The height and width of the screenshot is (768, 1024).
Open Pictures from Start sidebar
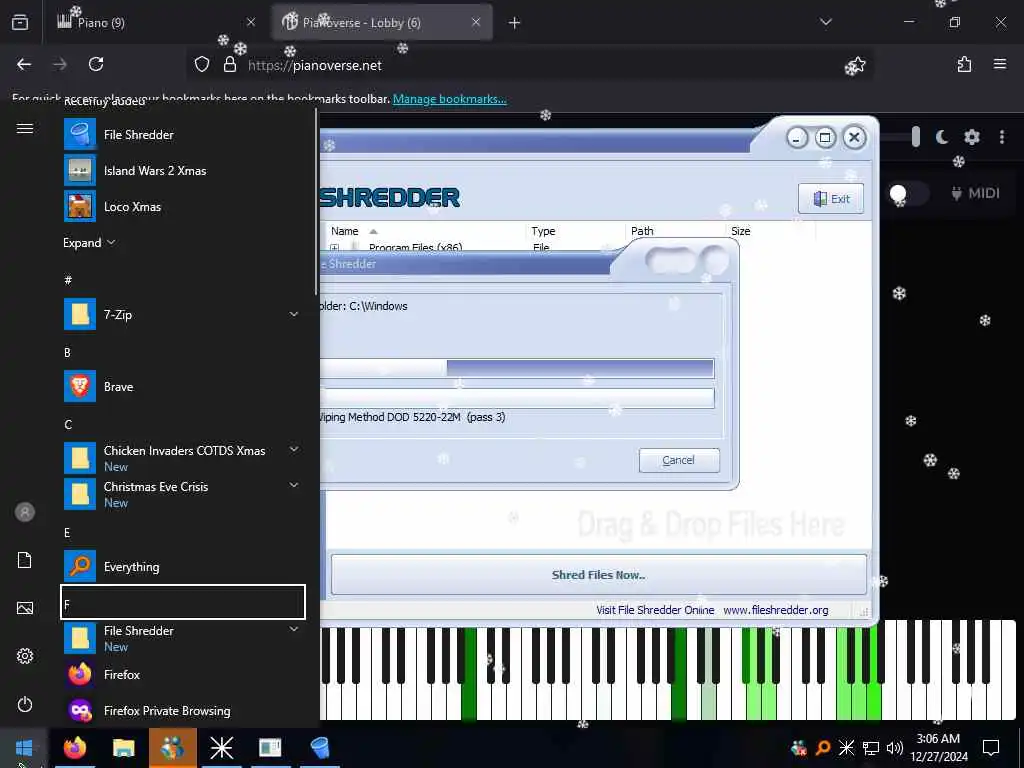25,608
